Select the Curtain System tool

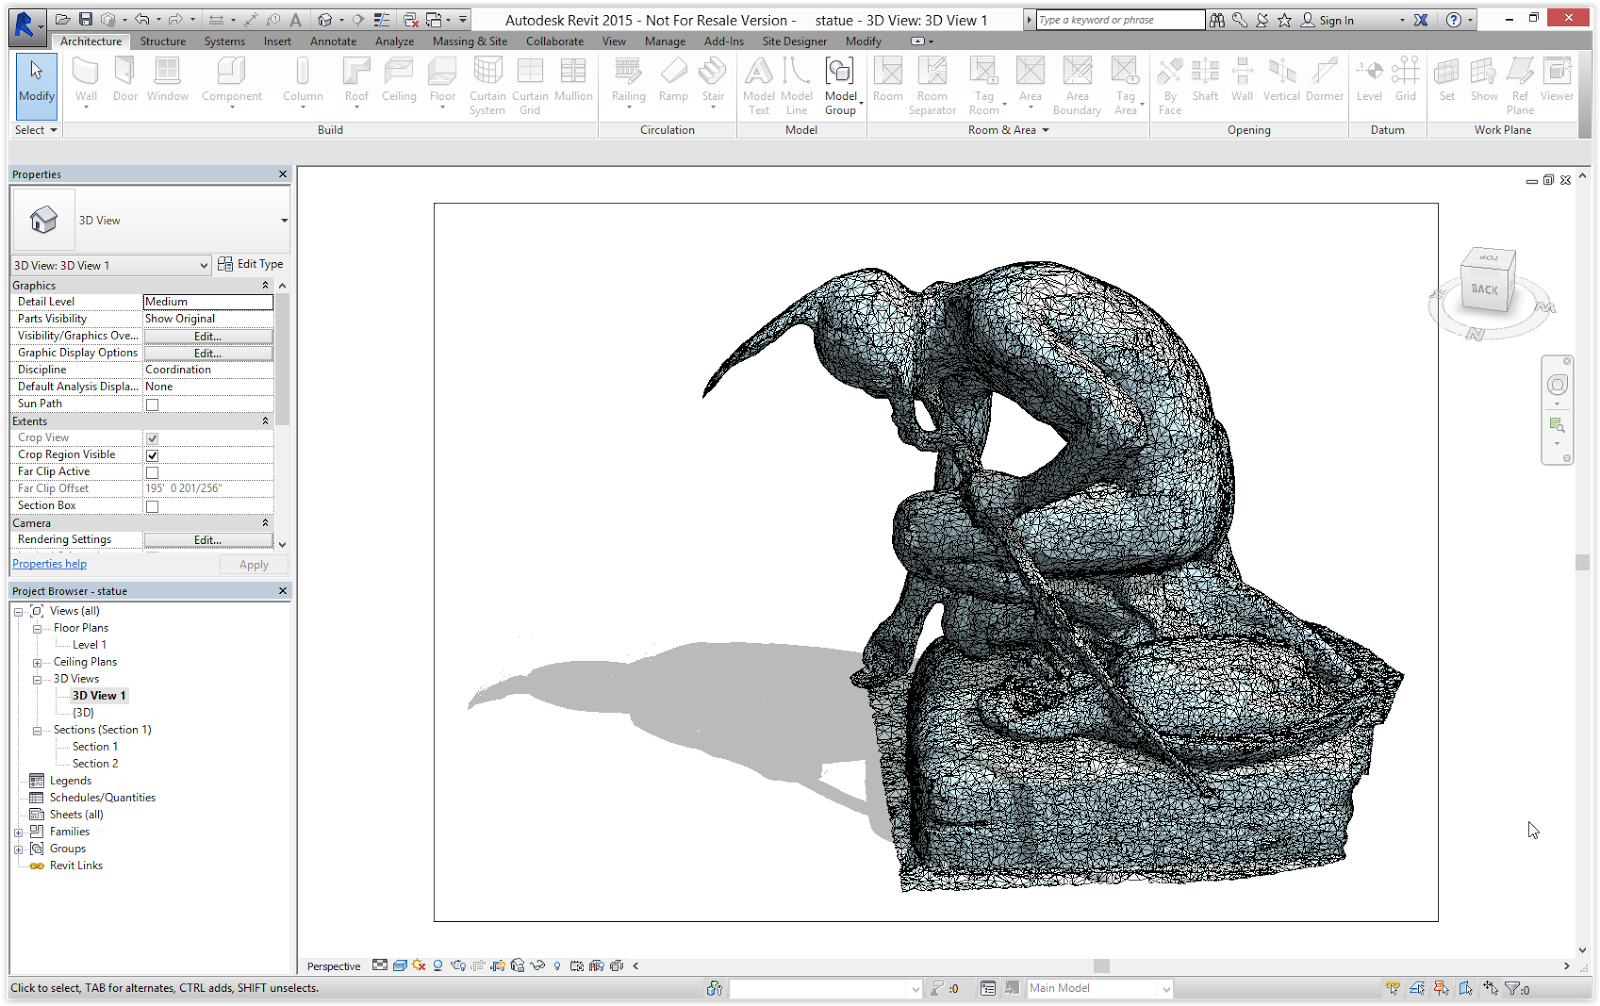coord(487,85)
